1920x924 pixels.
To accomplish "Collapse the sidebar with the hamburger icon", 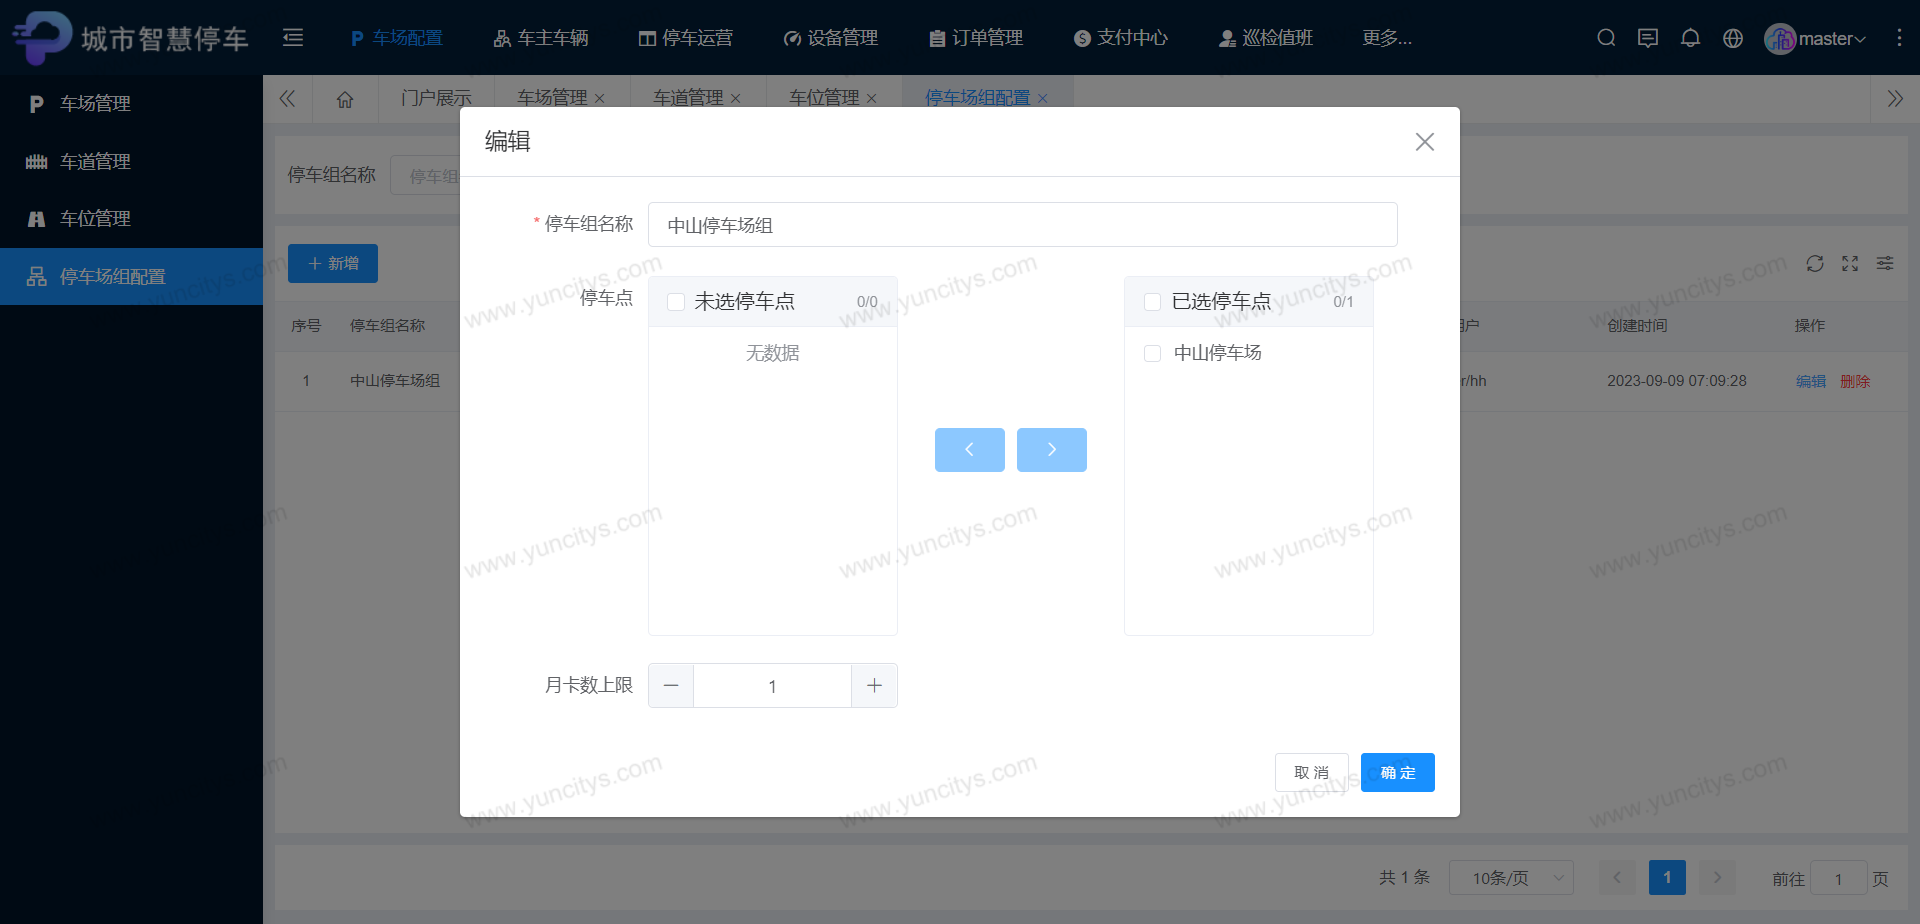I will point(293,38).
